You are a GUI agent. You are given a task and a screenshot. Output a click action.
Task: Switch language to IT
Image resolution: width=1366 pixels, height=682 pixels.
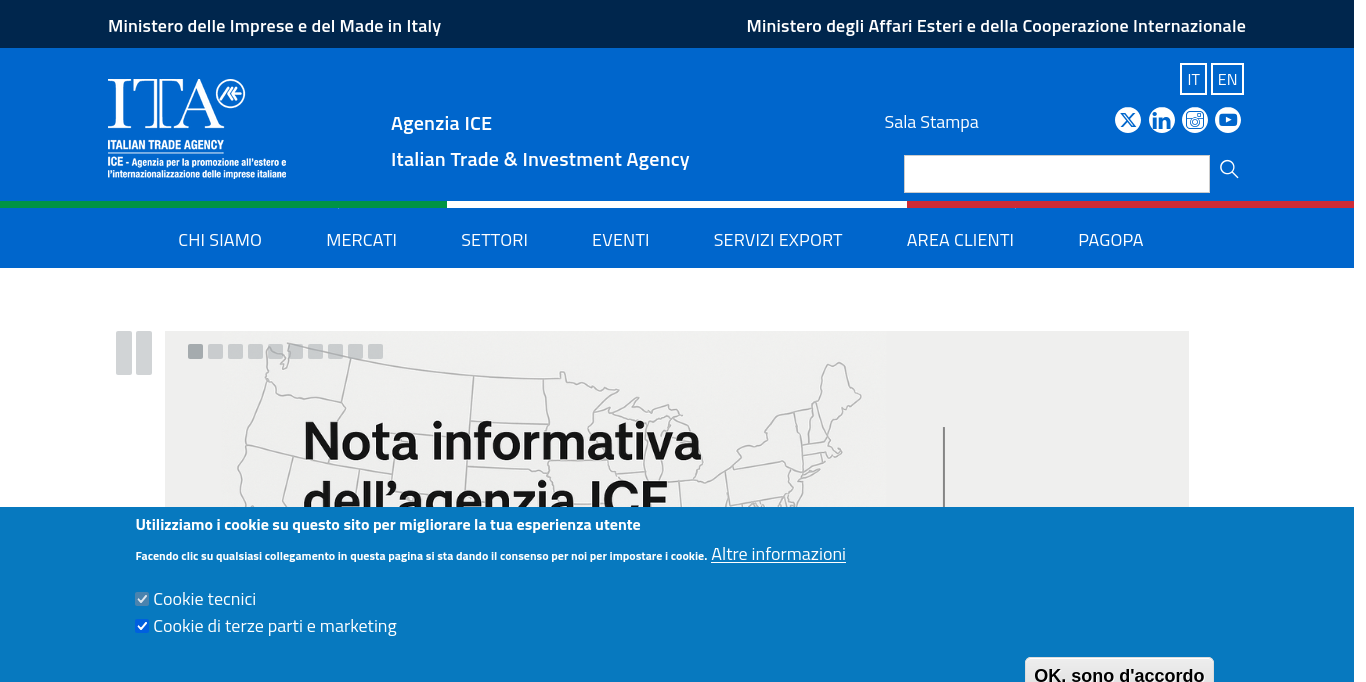pos(1193,79)
